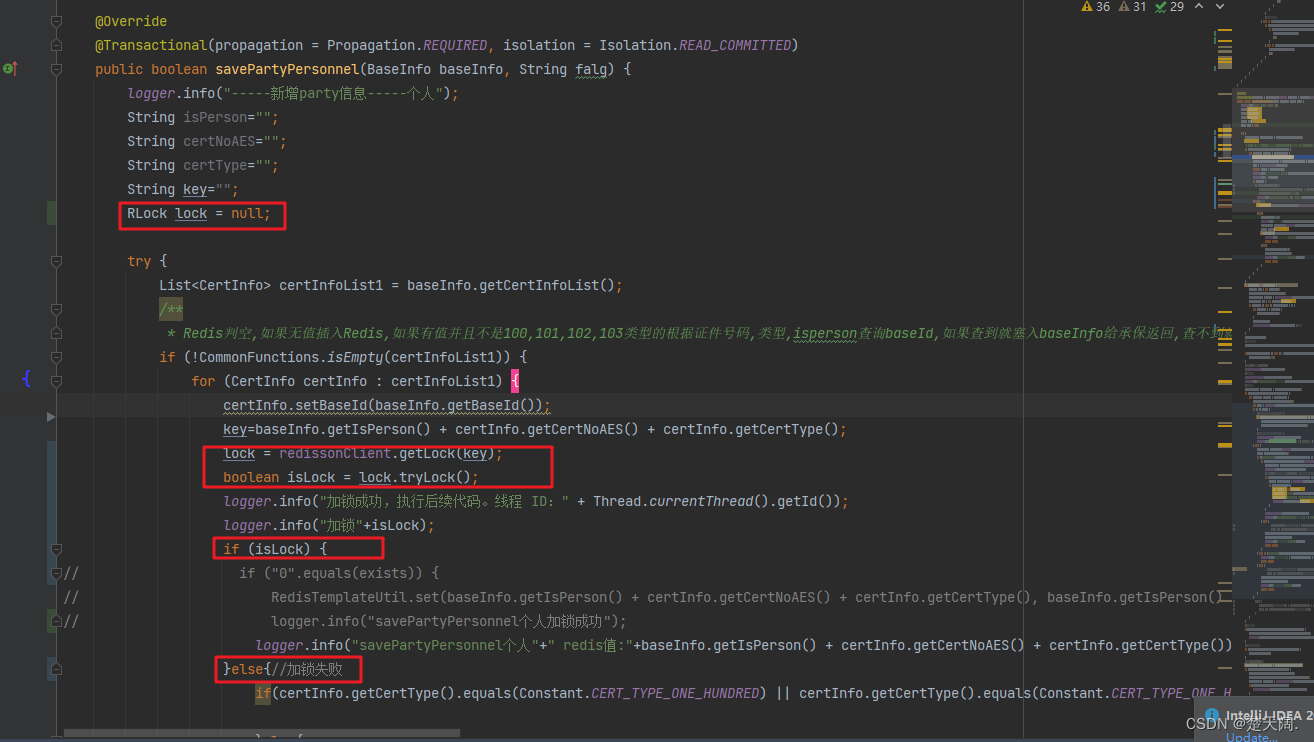The height and width of the screenshot is (742, 1314).
Task: Click the "@Transactional" annotation
Action: click(151, 45)
